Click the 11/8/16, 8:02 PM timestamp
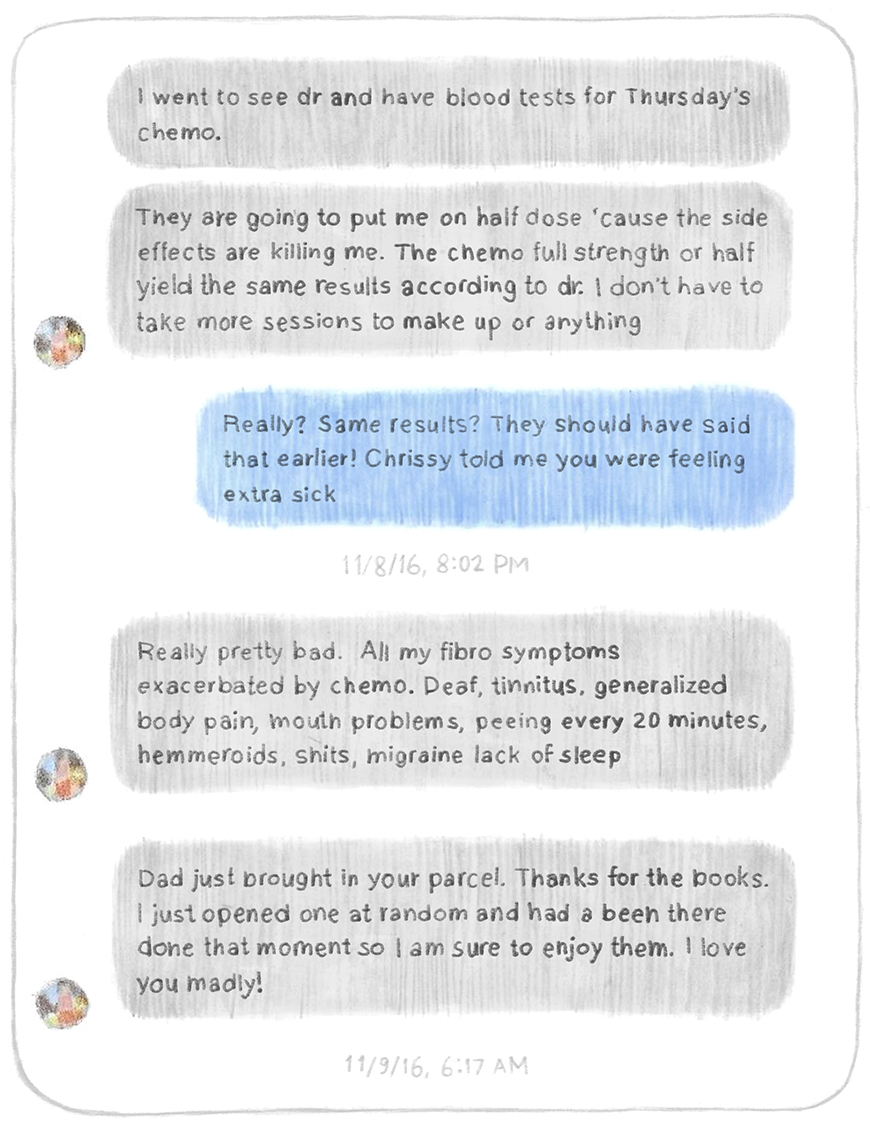The height and width of the screenshot is (1131, 870). (436, 563)
